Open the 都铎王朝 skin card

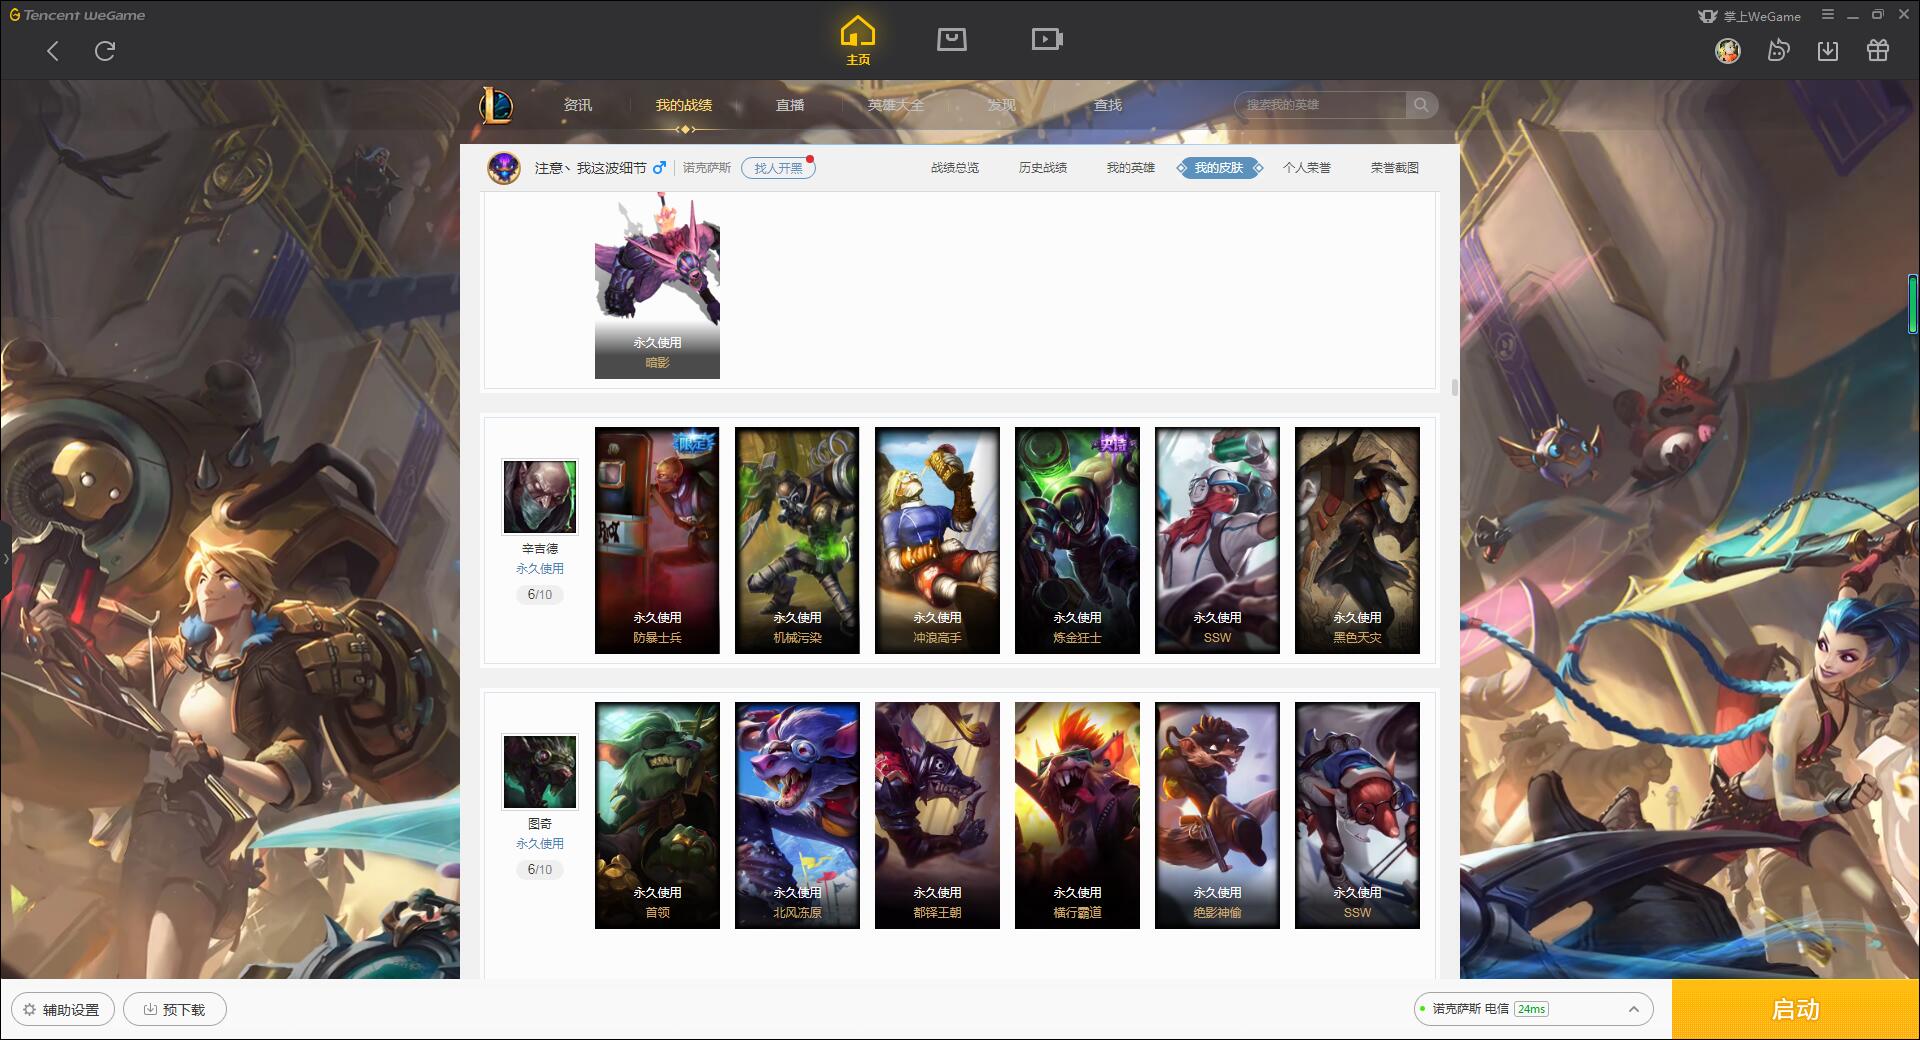coord(937,815)
